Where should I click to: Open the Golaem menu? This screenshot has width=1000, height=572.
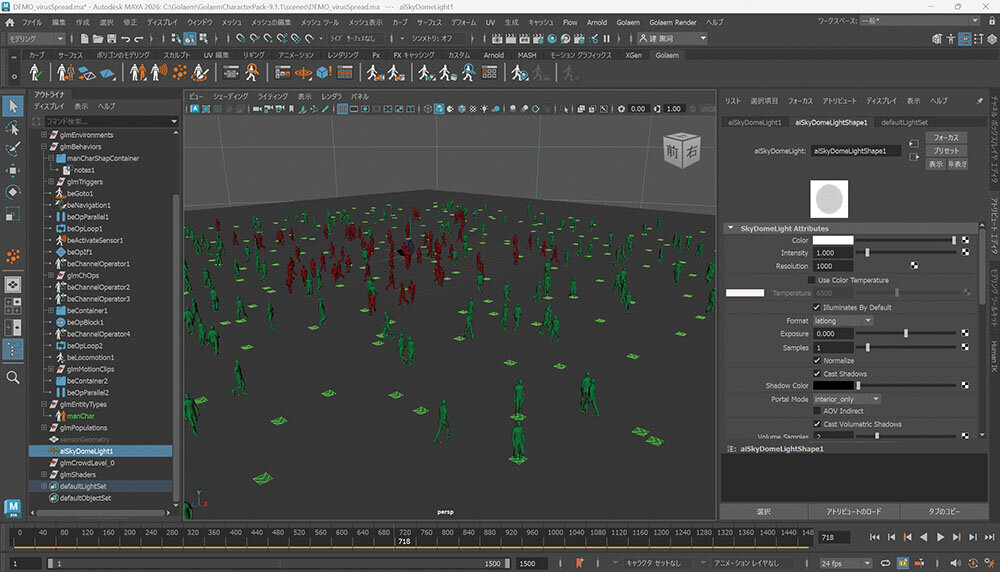628,22
